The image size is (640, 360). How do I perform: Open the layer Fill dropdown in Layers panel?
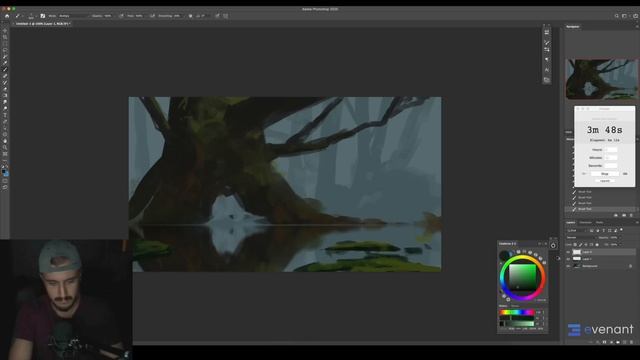620,244
